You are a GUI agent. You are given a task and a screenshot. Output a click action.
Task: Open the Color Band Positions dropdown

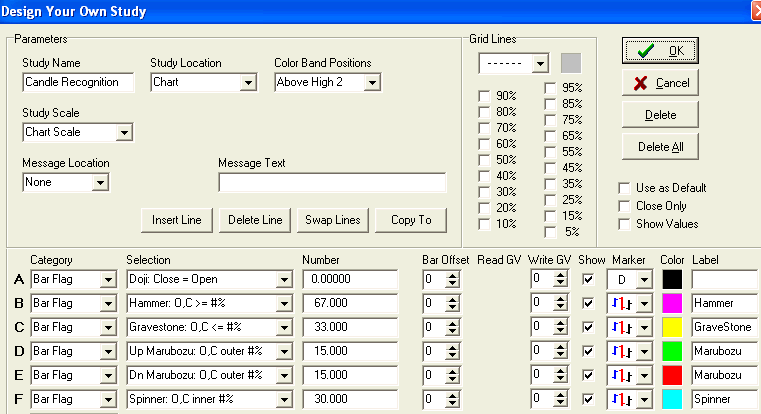pyautogui.click(x=372, y=83)
